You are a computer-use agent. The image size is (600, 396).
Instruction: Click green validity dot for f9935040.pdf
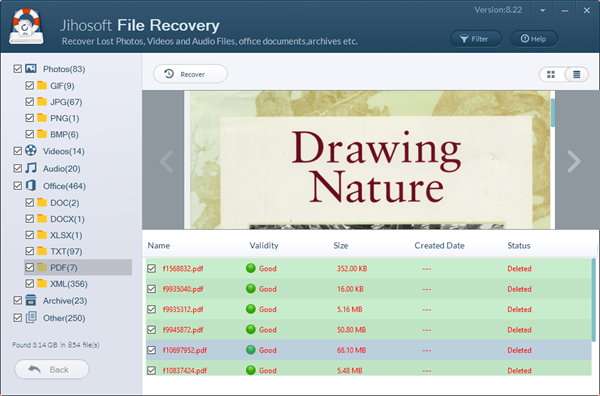point(251,288)
